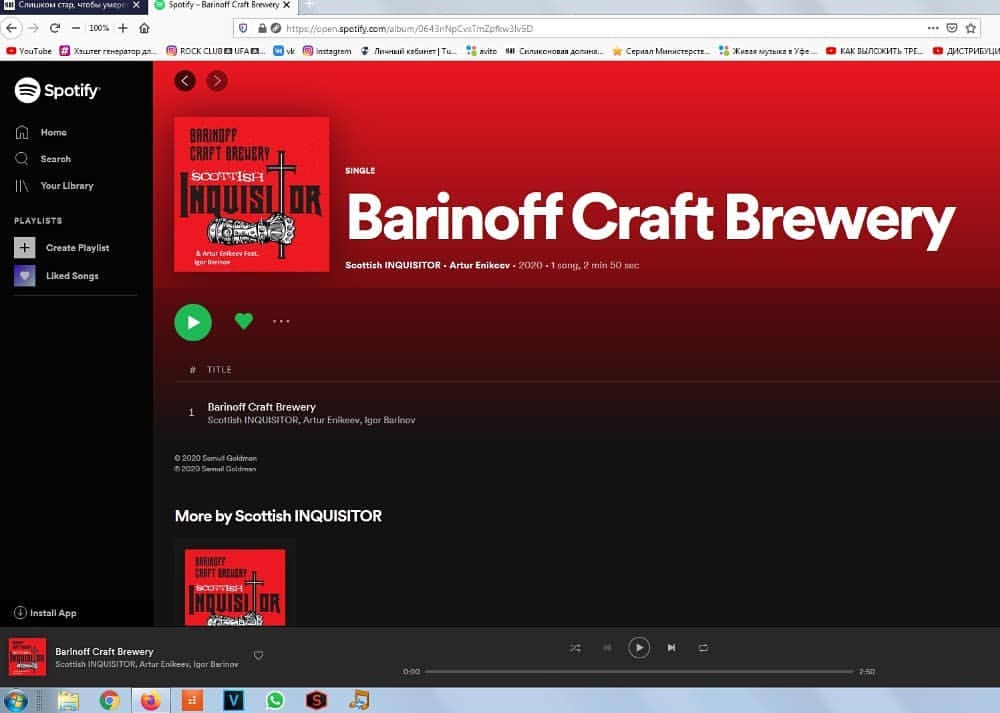Click the now-playing song title in player bar
Image resolution: width=1000 pixels, height=713 pixels.
click(105, 652)
